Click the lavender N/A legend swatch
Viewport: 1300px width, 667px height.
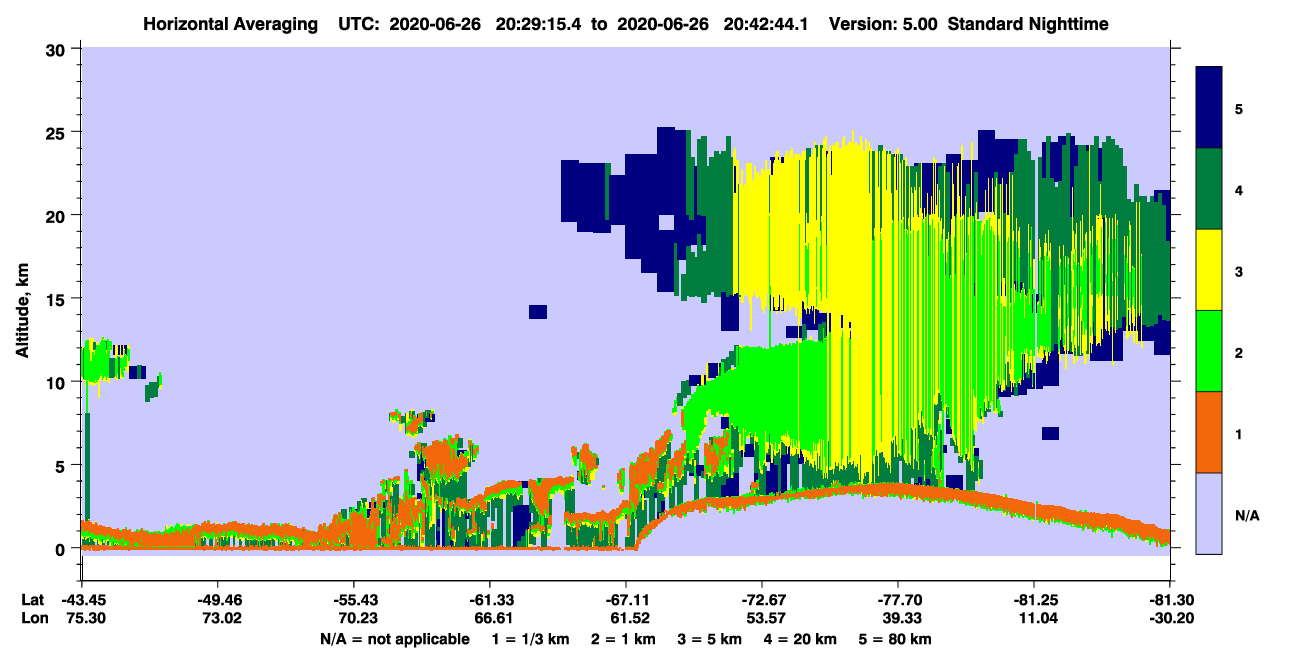(1209, 512)
